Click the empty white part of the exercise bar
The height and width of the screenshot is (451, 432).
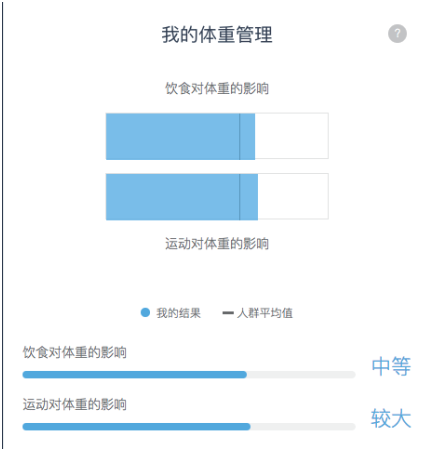pos(293,196)
